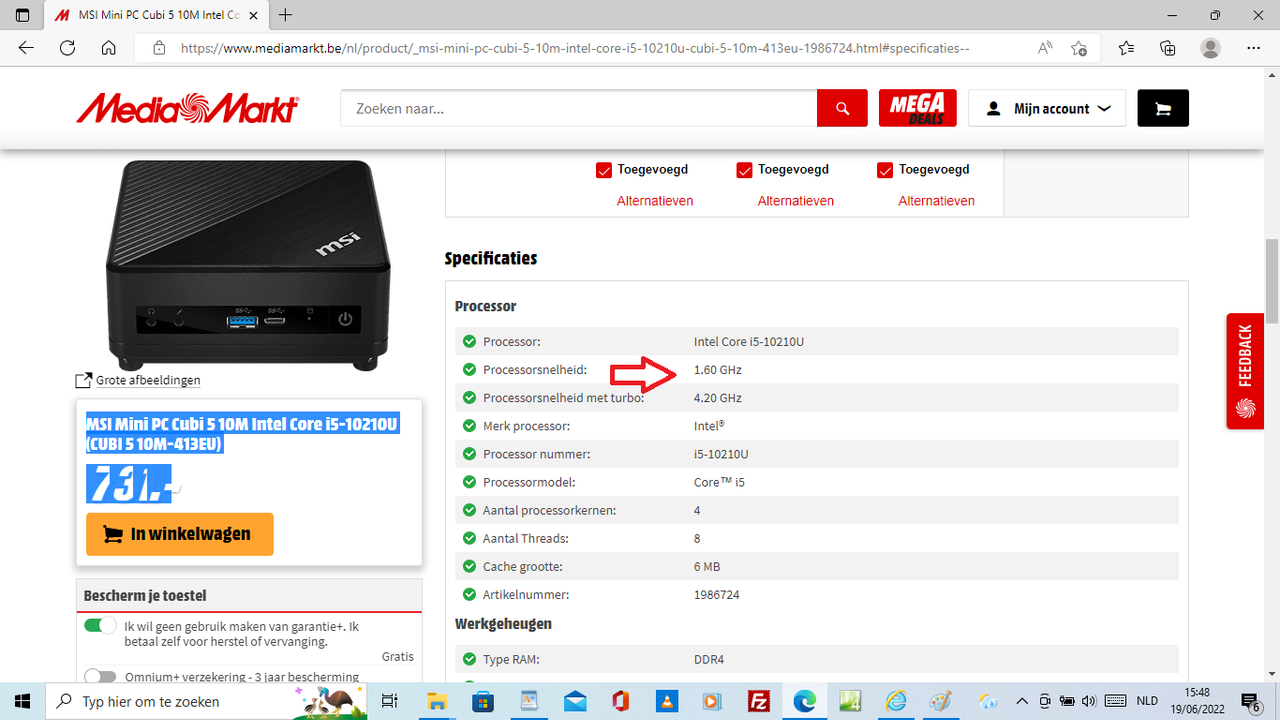Click the MSI Cubi product image
This screenshot has width=1280, height=720.
pyautogui.click(x=248, y=264)
